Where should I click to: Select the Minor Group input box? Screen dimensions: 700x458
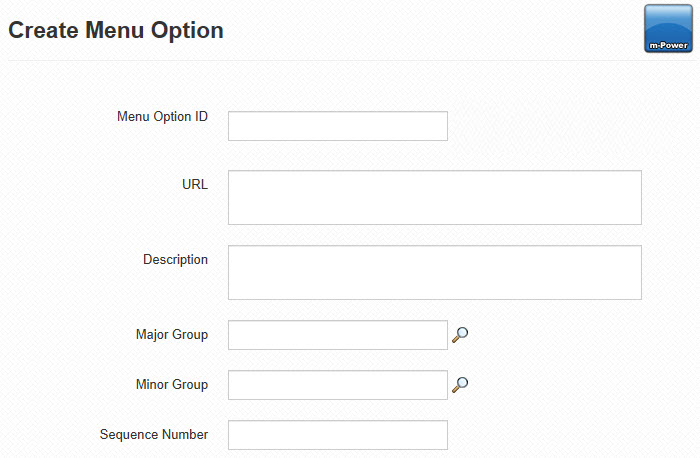coord(338,385)
